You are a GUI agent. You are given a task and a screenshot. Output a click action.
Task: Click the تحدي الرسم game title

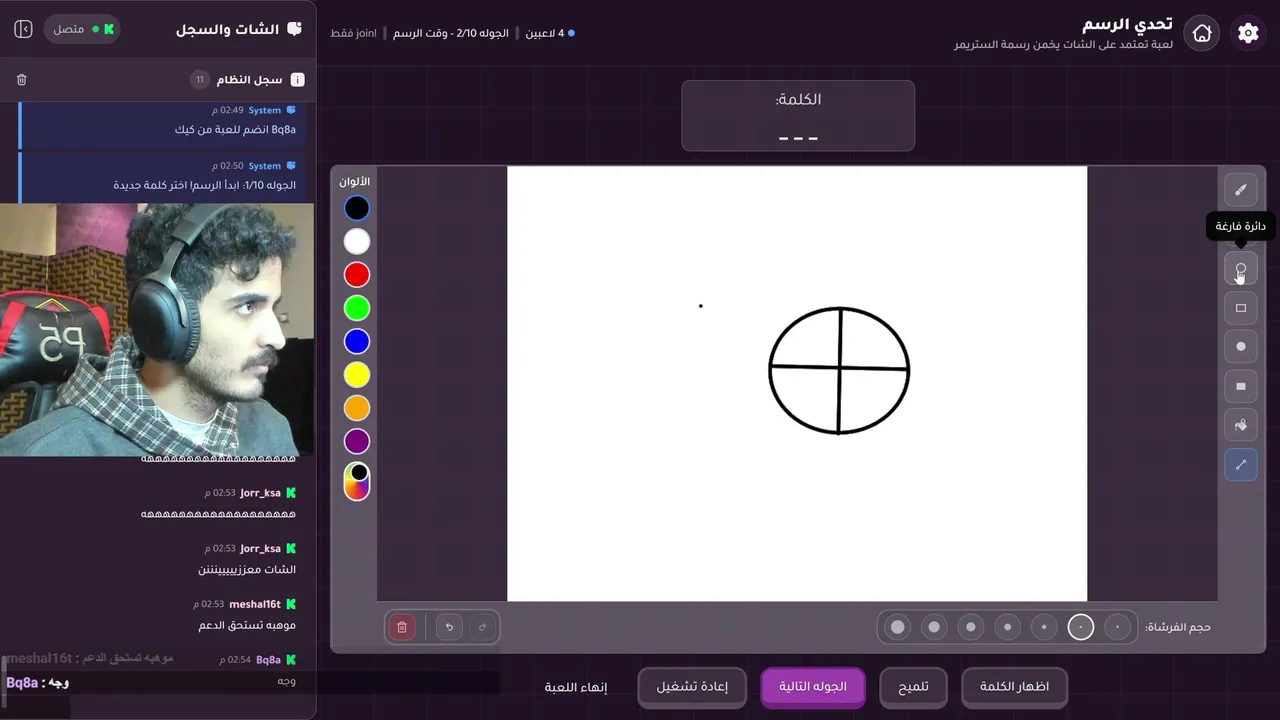click(x=1128, y=24)
